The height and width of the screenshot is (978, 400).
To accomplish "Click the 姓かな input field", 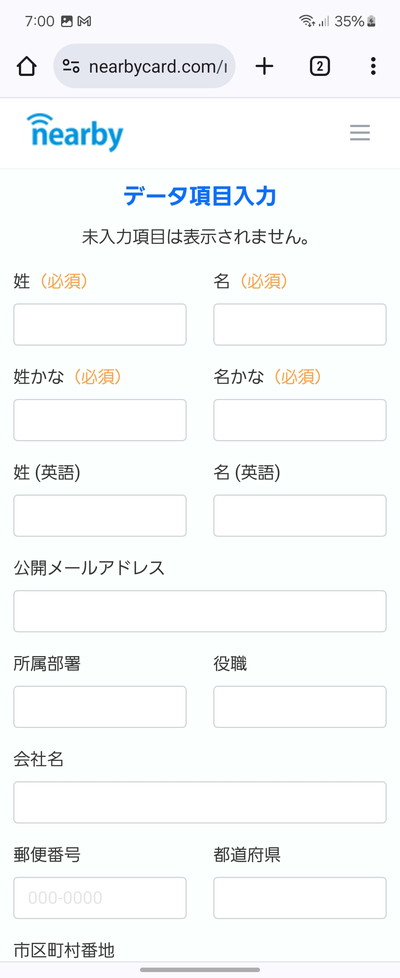I will 100,420.
